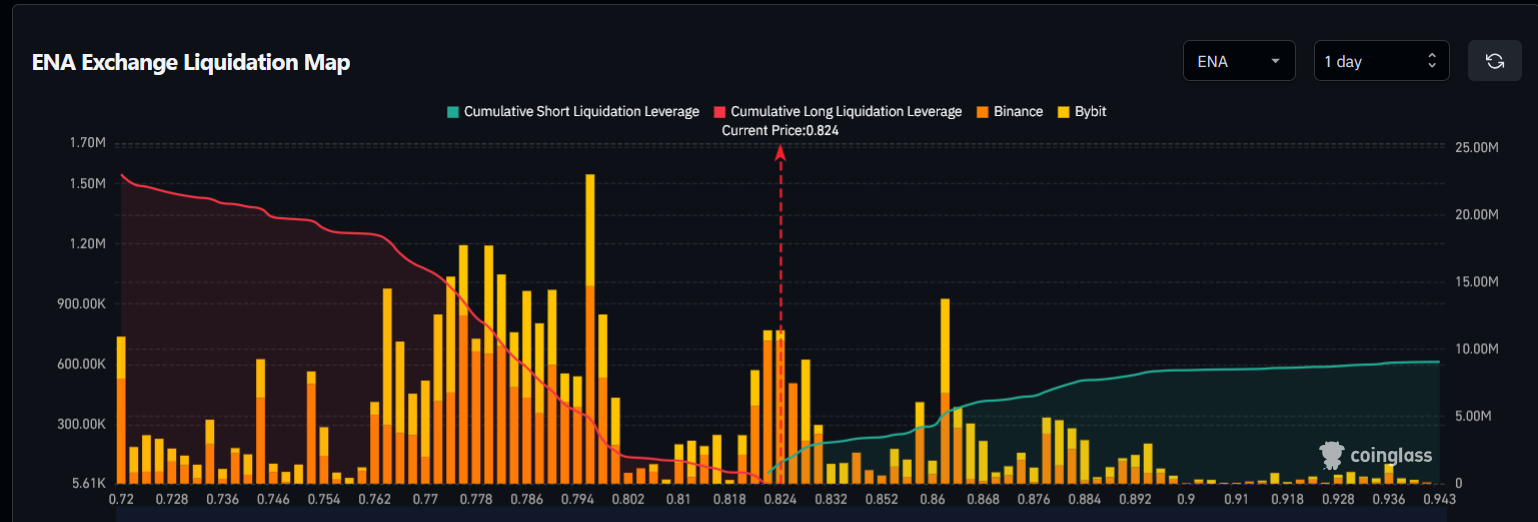Image resolution: width=1538 pixels, height=522 pixels.
Task: Click the 0.868 x-axis label
Action: pos(983,498)
